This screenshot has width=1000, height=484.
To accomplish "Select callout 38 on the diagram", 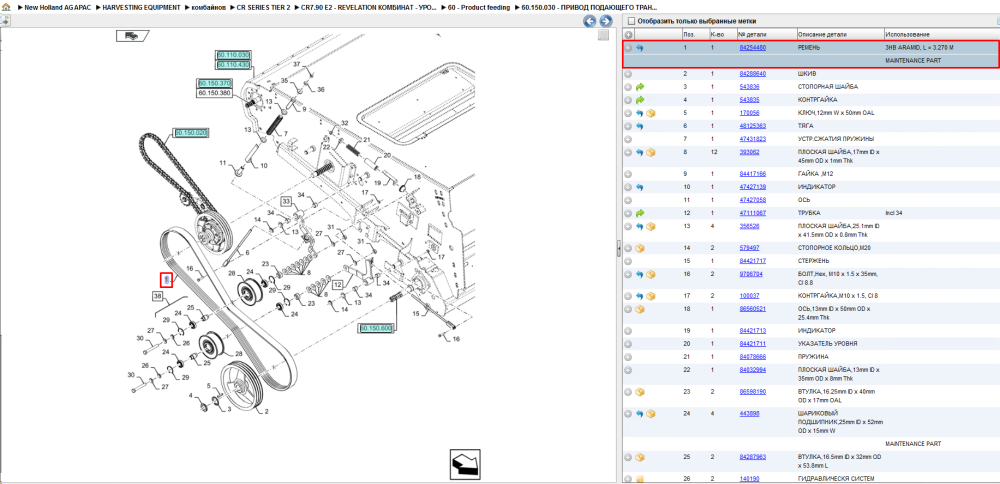I will 159,296.
